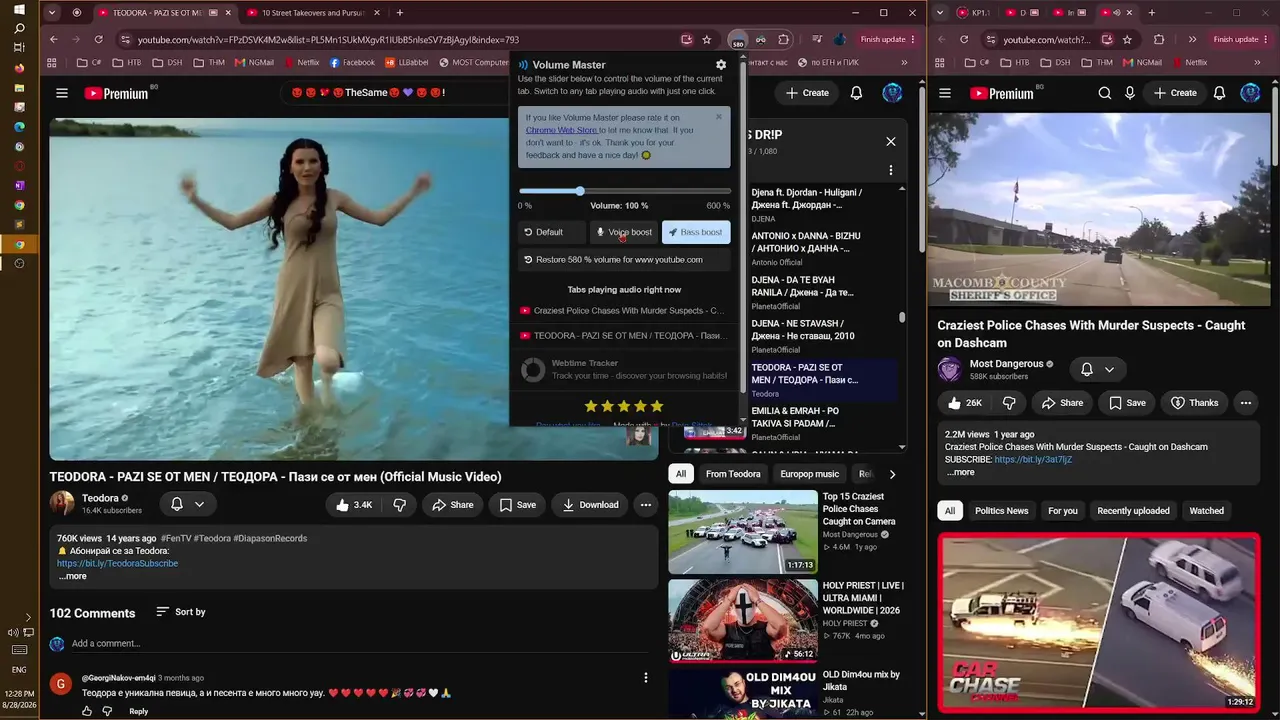Viewport: 1280px width, 720px height.
Task: Open the Webtime Tracker promotion
Action: (624, 370)
